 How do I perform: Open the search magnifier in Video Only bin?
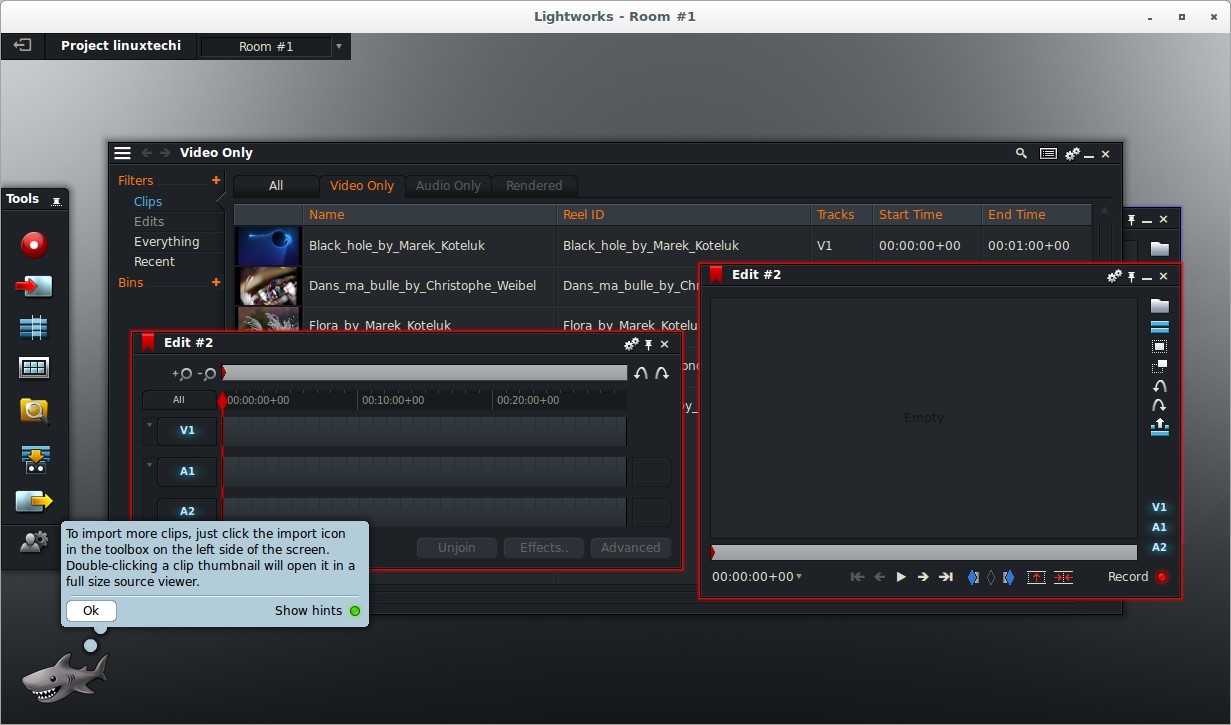coord(1021,153)
